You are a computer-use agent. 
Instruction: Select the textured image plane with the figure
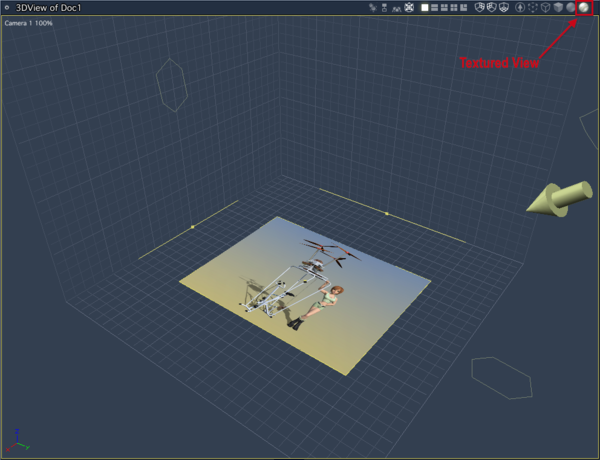(306, 297)
